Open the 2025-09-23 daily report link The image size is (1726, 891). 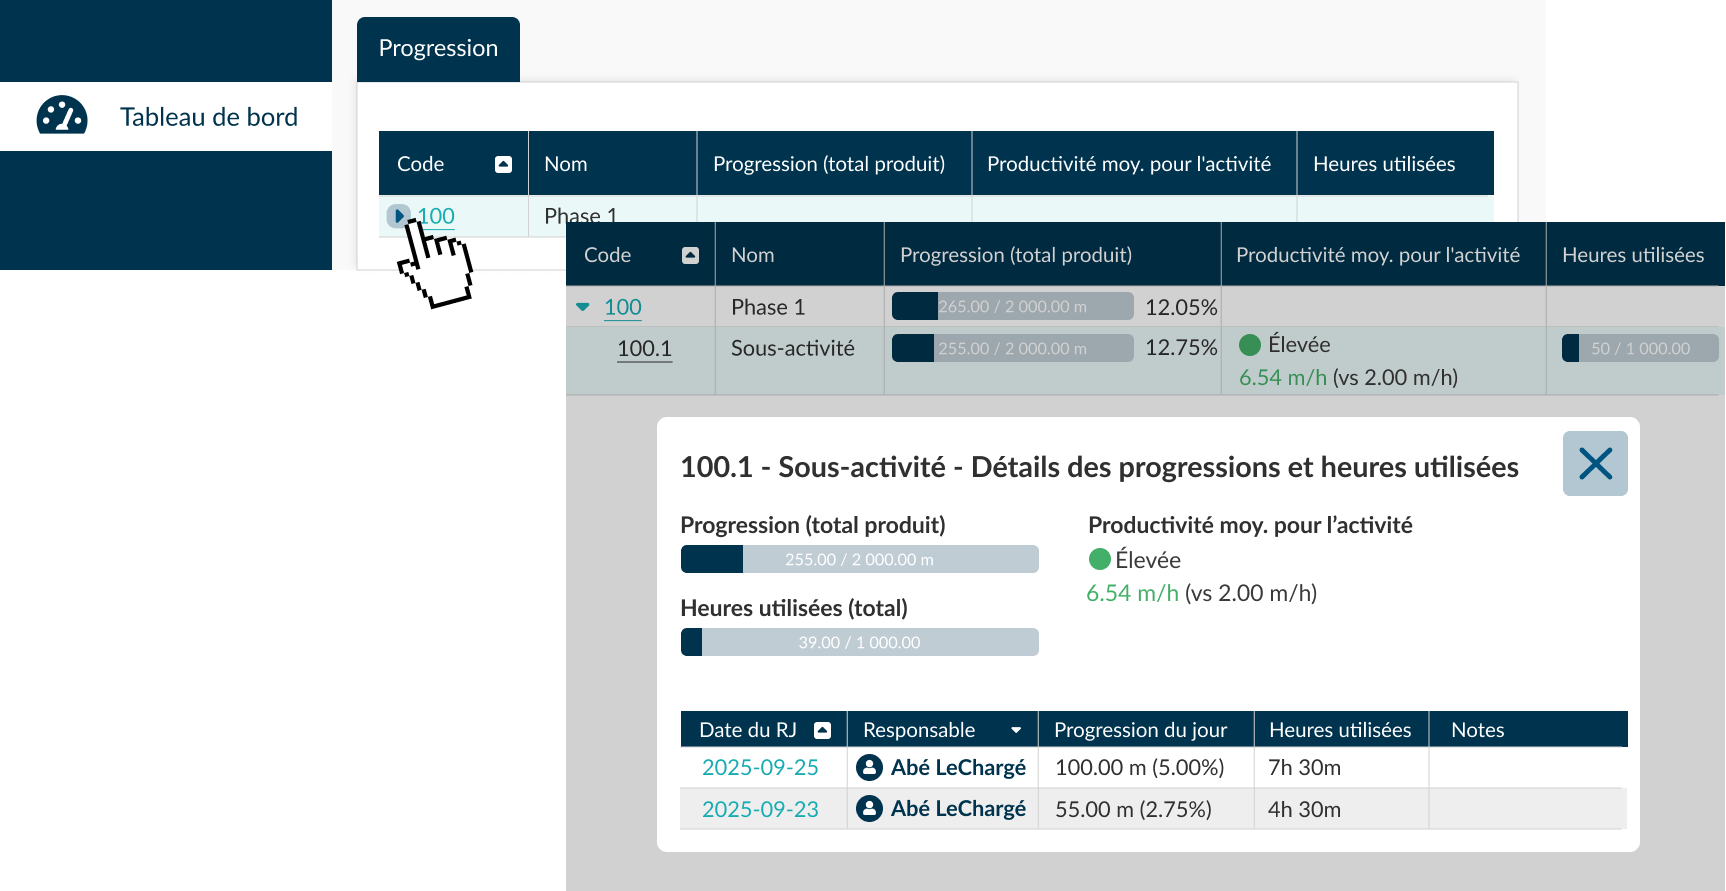[x=760, y=809]
